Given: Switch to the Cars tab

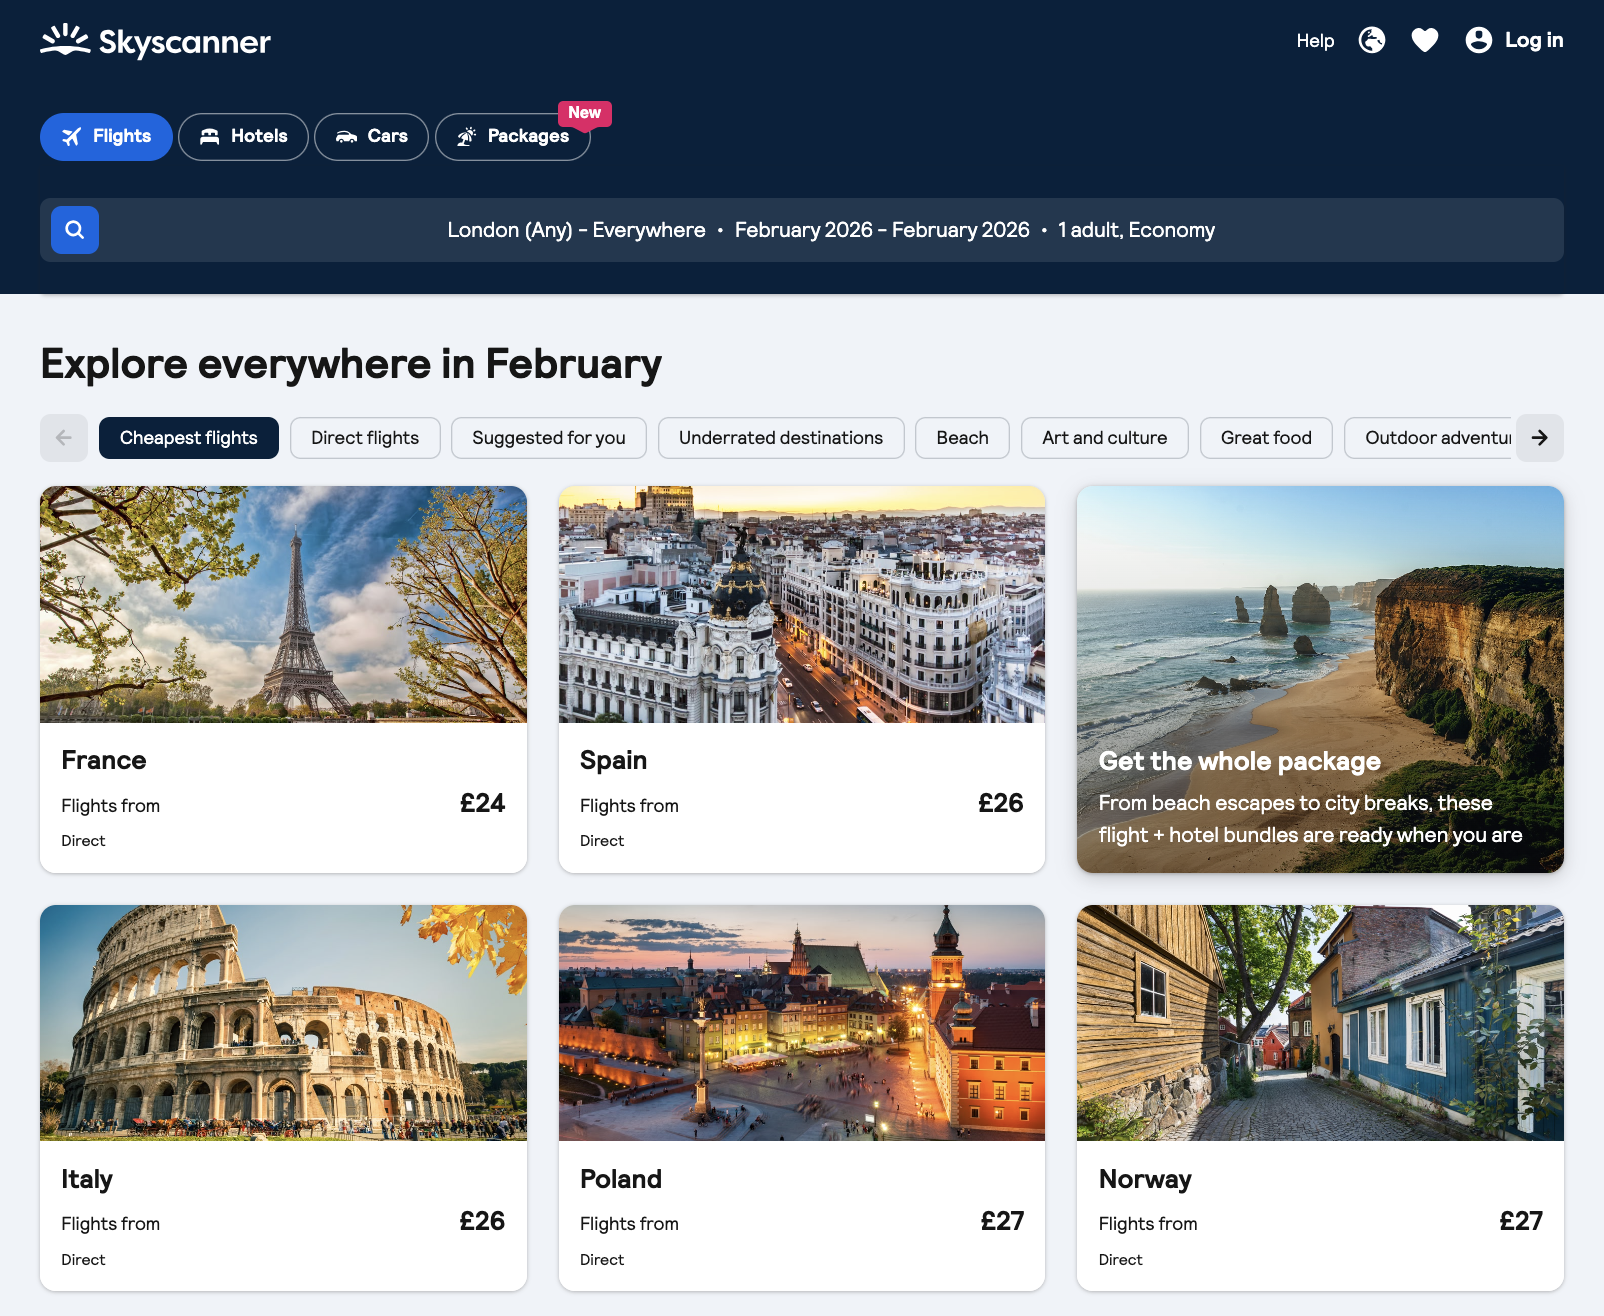Looking at the screenshot, I should coord(371,137).
